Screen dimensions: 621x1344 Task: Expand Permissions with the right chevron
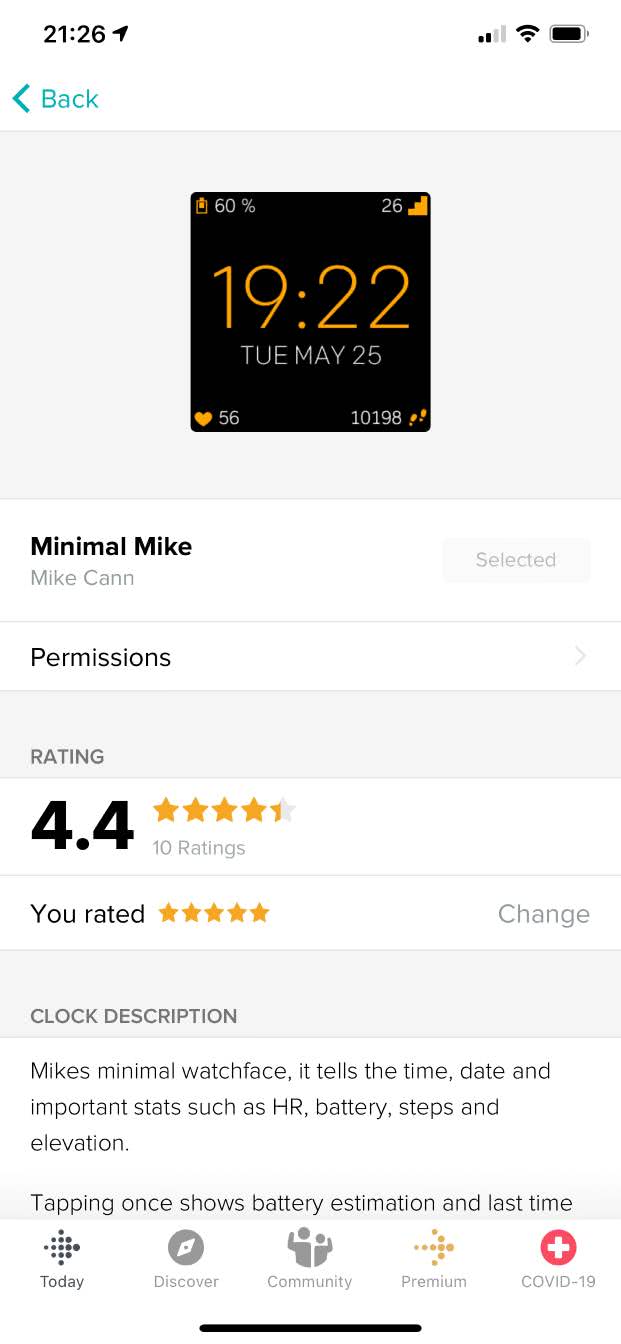pos(580,657)
